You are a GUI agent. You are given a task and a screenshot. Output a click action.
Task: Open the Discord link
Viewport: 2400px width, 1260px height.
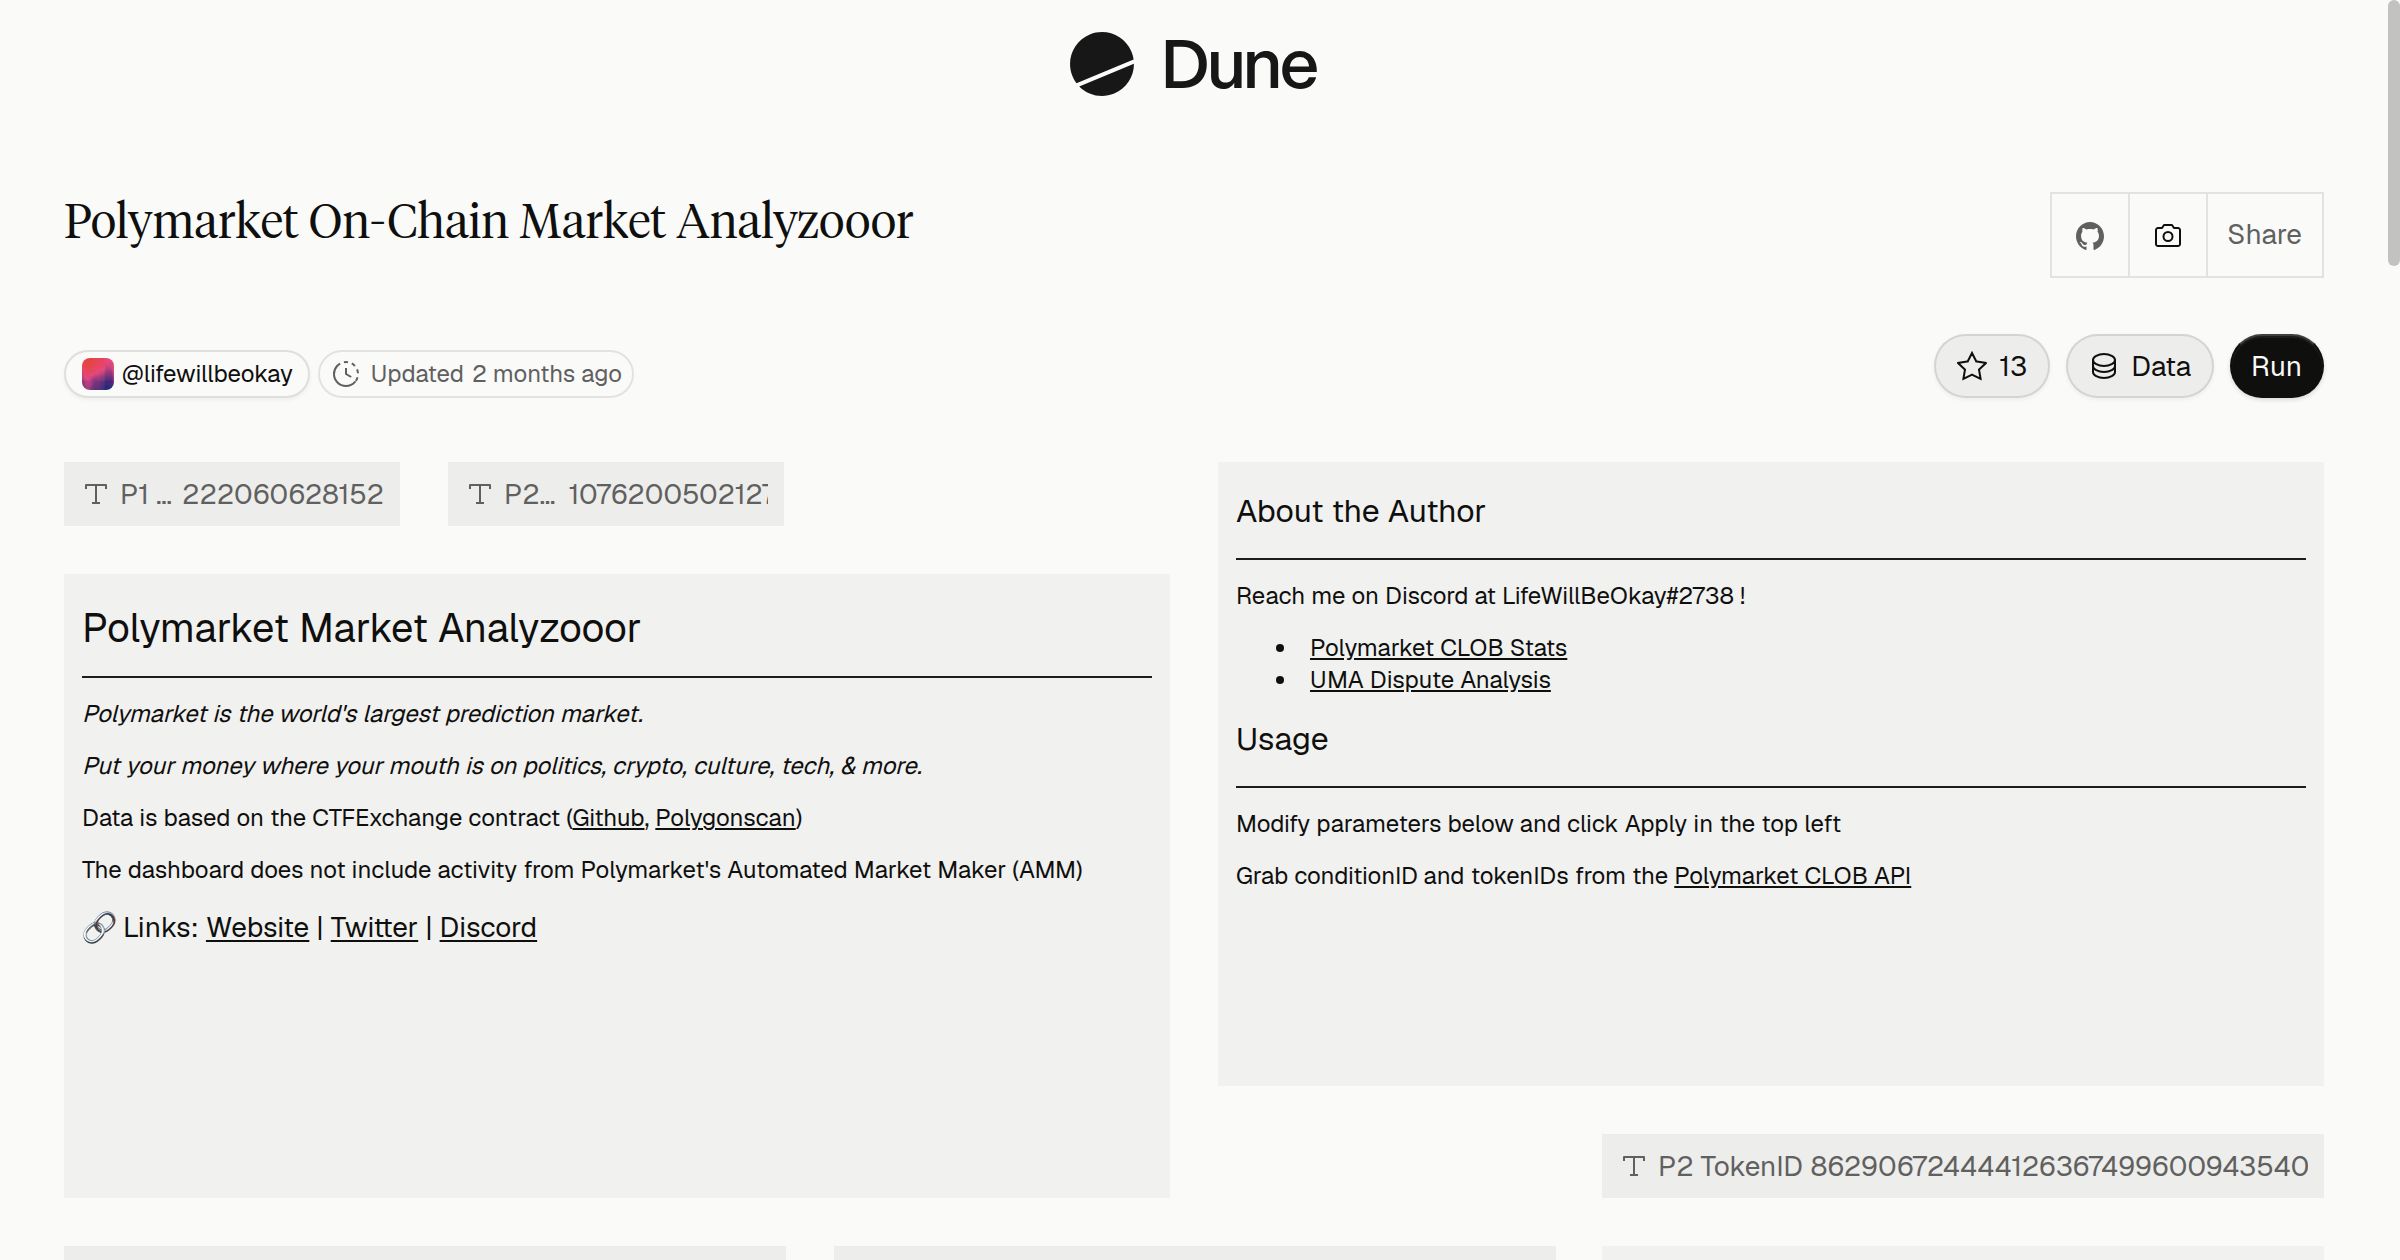point(488,928)
